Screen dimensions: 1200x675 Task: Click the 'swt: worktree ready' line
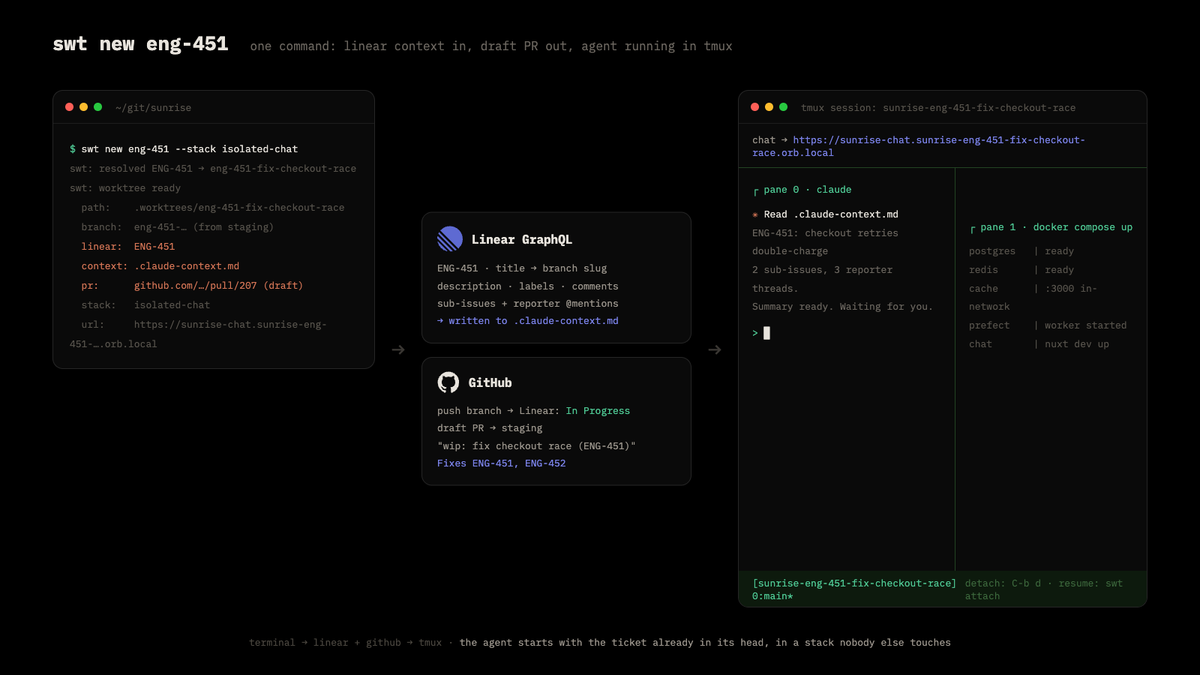click(125, 188)
